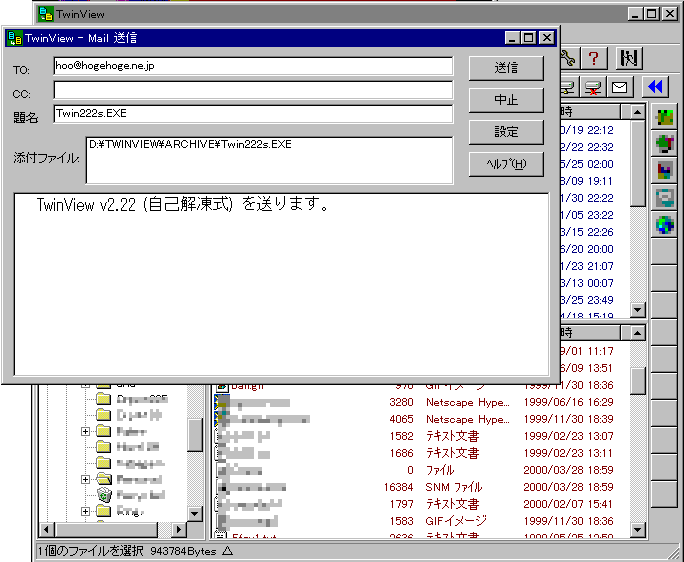684x562 pixels.
Task: Click the blue double left arrow icon
Action: (655, 87)
